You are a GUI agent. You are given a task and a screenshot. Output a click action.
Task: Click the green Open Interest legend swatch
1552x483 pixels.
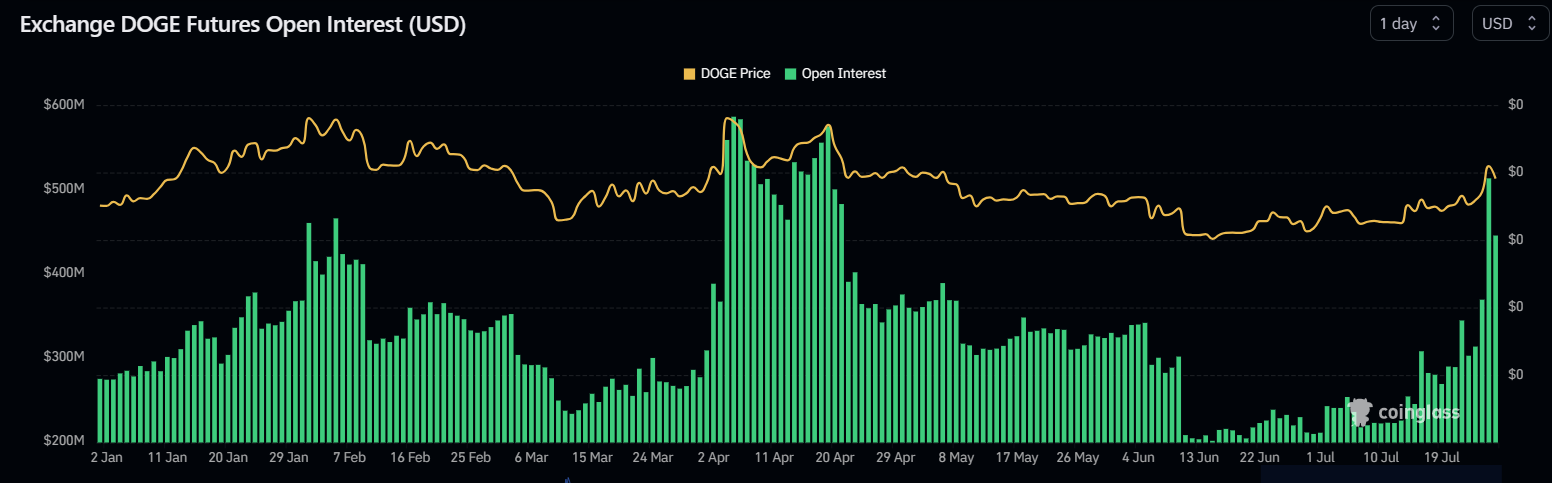click(x=791, y=73)
